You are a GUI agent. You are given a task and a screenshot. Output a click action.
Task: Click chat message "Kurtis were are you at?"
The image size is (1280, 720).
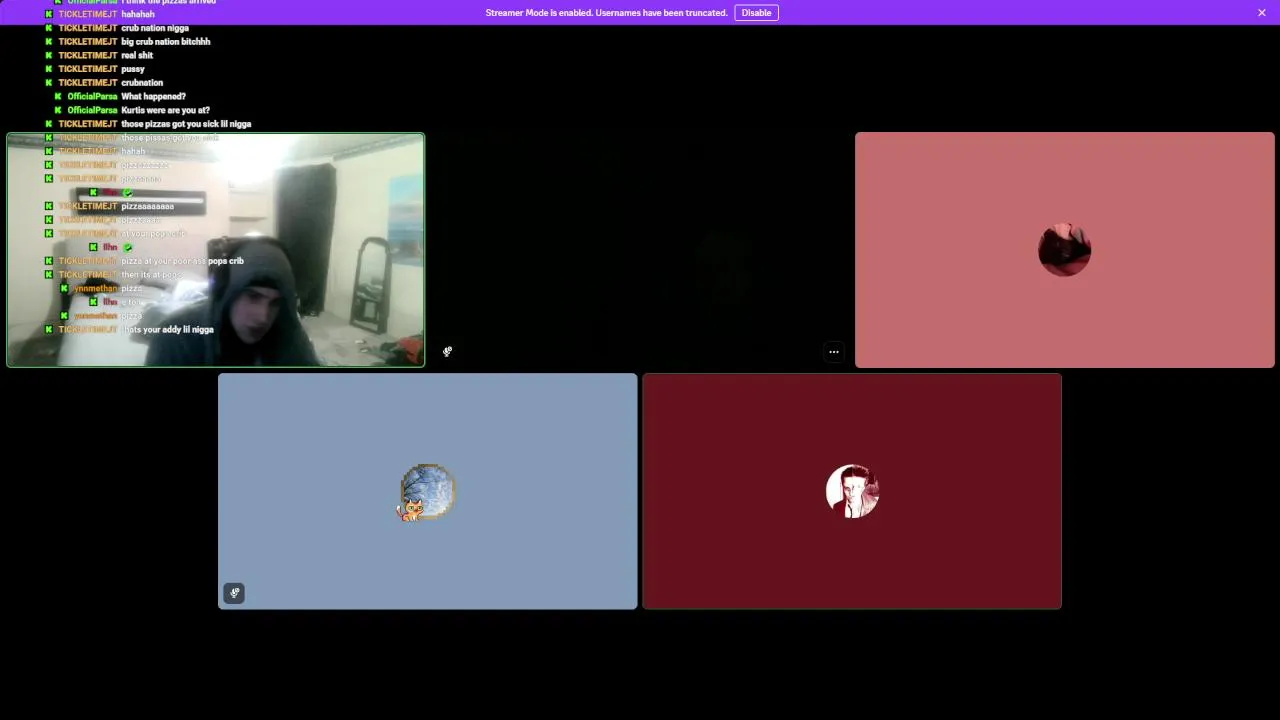click(x=165, y=110)
